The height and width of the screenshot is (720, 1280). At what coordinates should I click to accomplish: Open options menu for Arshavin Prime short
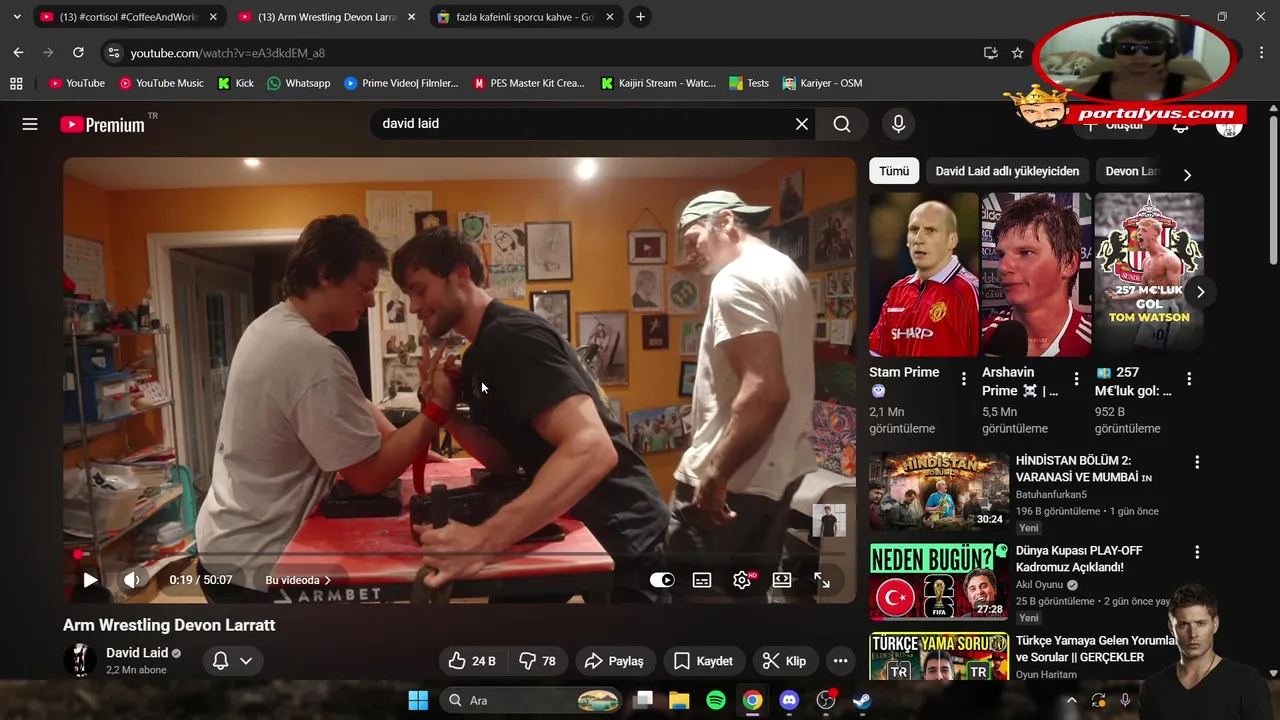(x=1076, y=379)
